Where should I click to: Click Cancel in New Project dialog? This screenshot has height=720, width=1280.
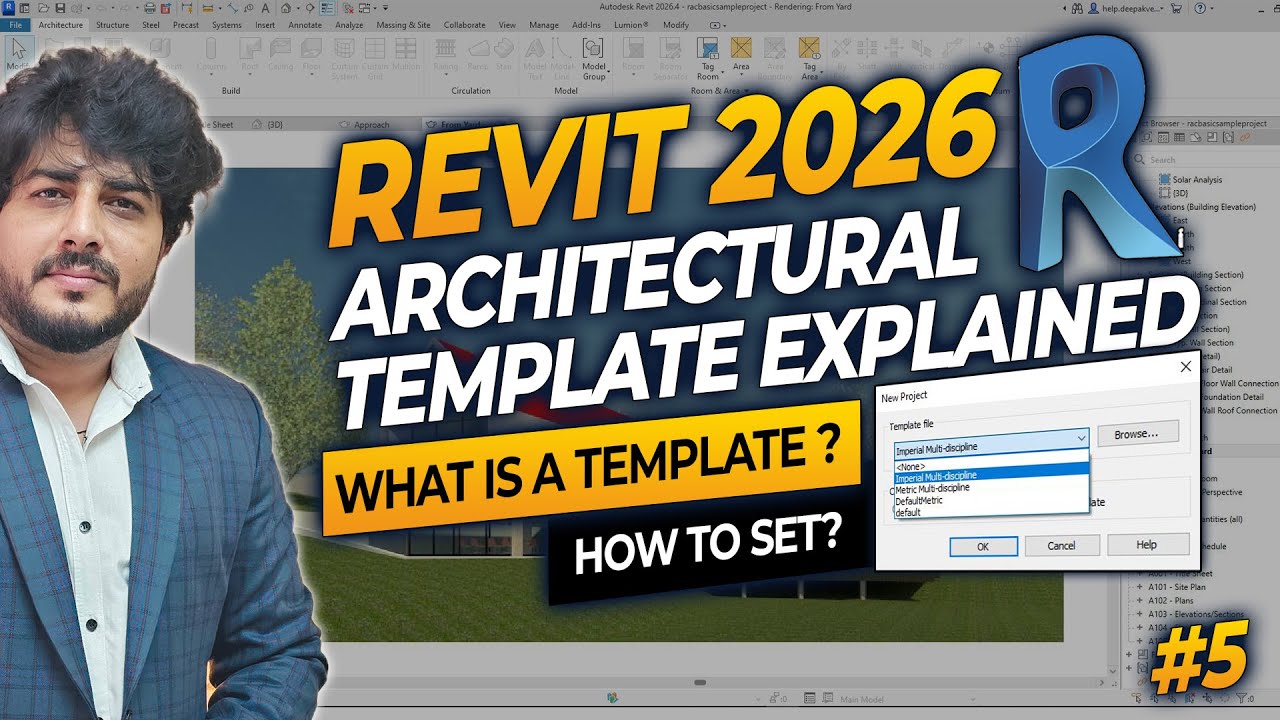point(1062,546)
